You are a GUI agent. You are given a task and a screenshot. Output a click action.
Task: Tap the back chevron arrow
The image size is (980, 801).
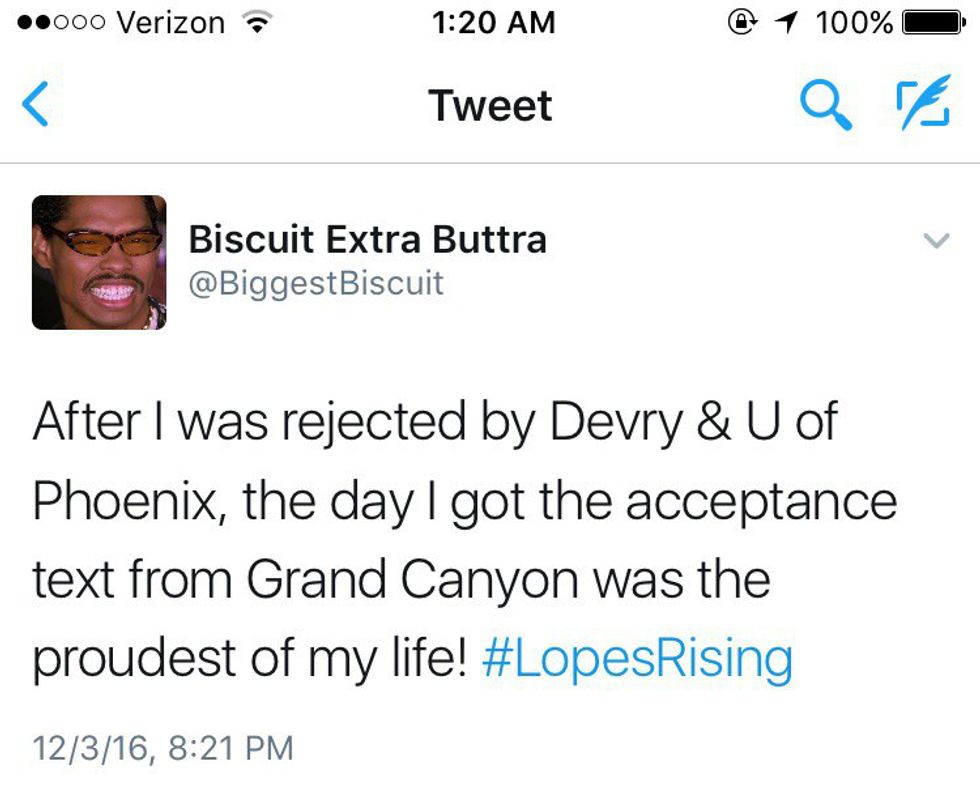(x=35, y=105)
